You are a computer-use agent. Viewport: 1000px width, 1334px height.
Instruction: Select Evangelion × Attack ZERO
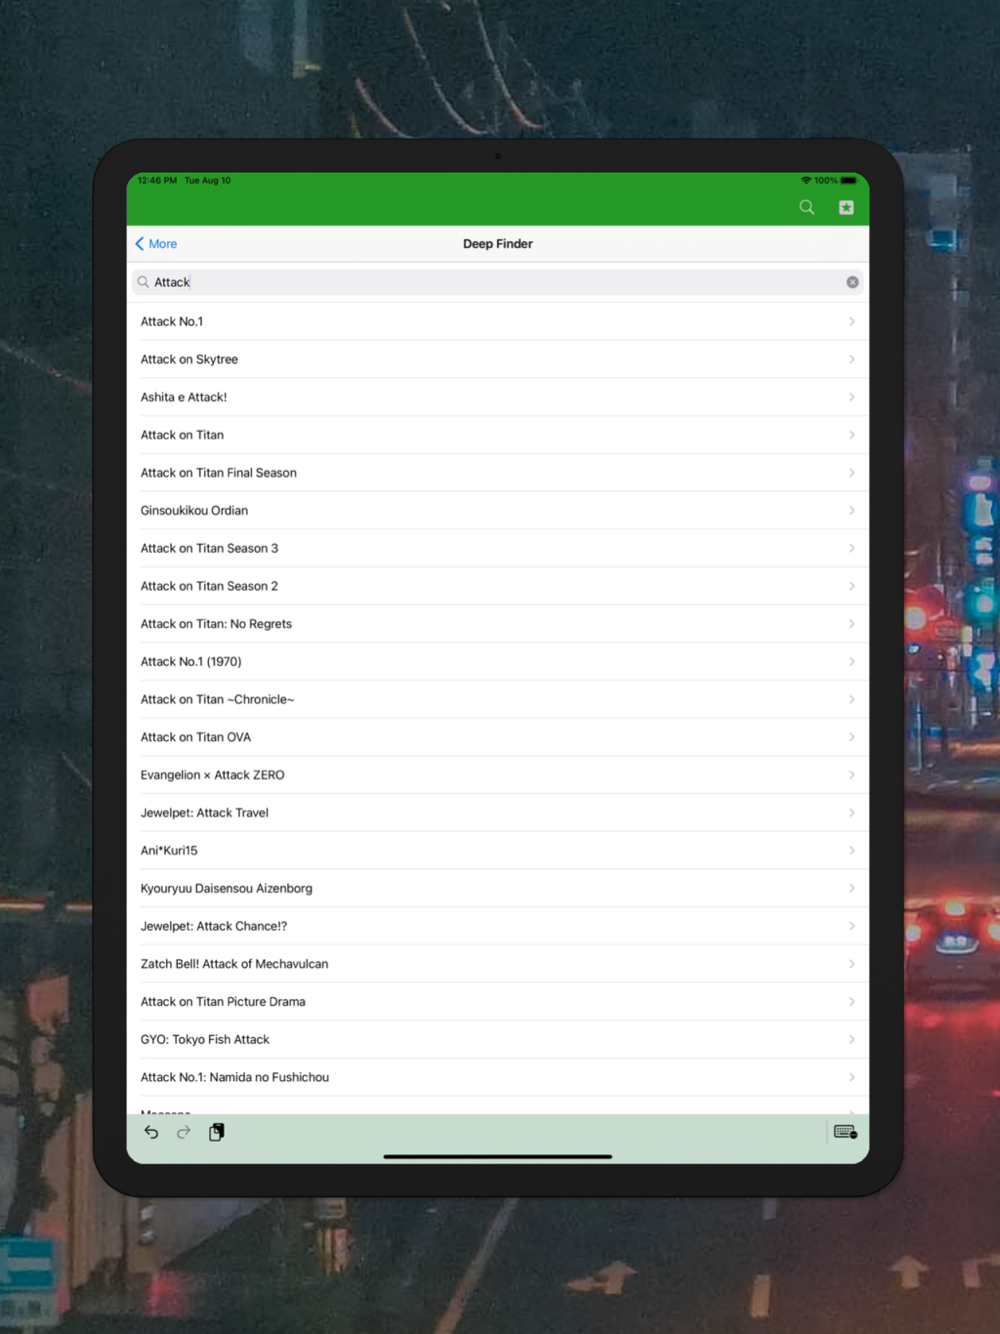498,775
